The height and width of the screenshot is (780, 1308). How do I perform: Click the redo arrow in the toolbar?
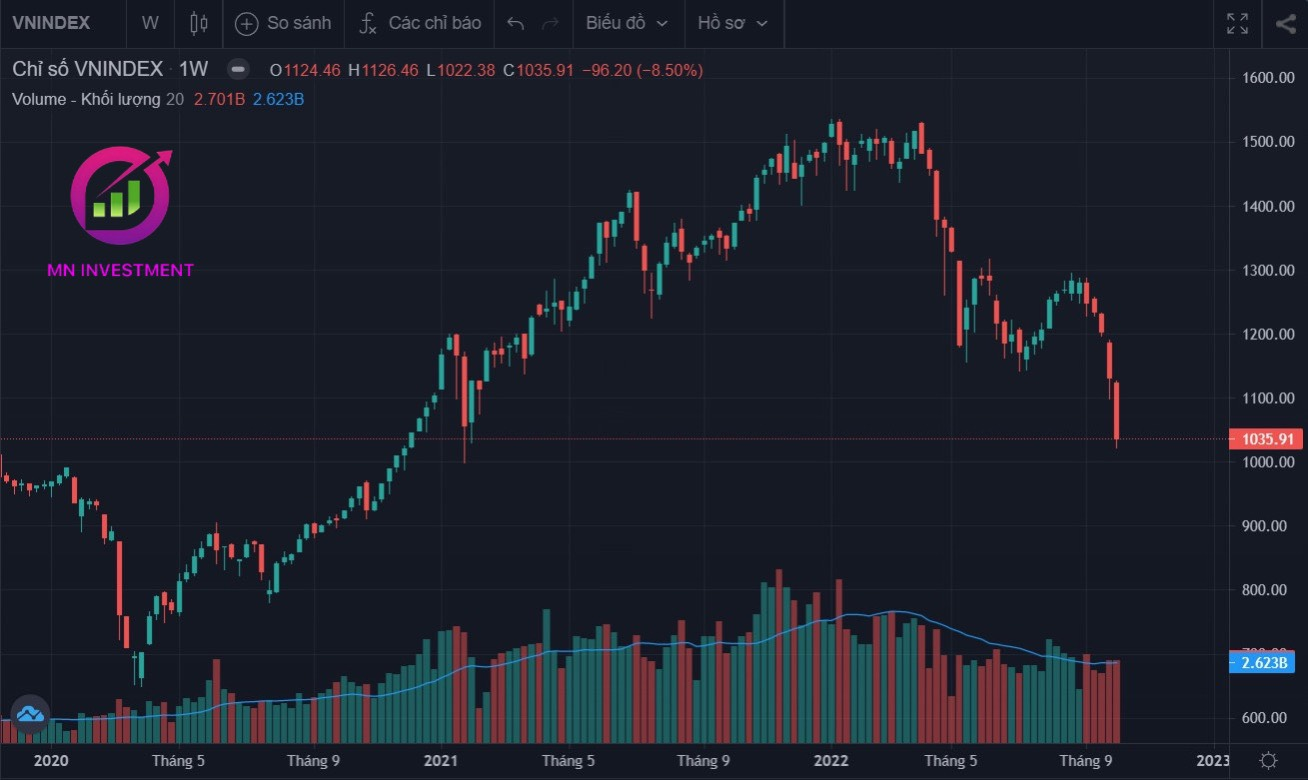(x=549, y=23)
